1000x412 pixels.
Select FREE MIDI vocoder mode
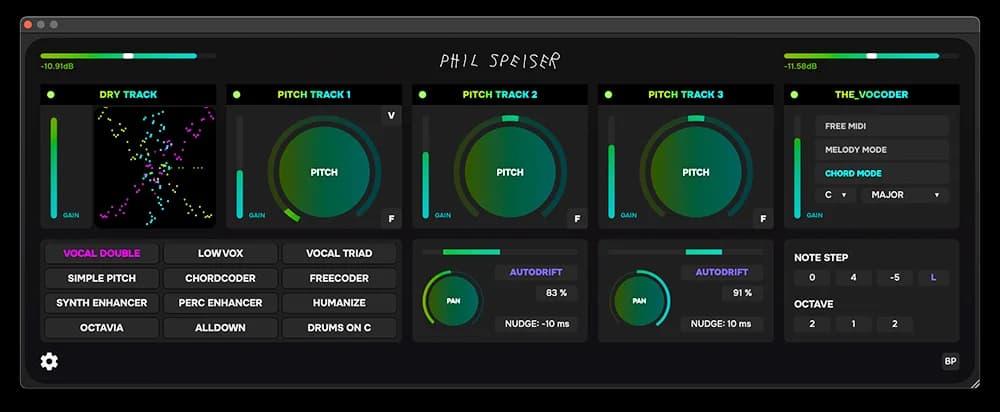coord(882,126)
